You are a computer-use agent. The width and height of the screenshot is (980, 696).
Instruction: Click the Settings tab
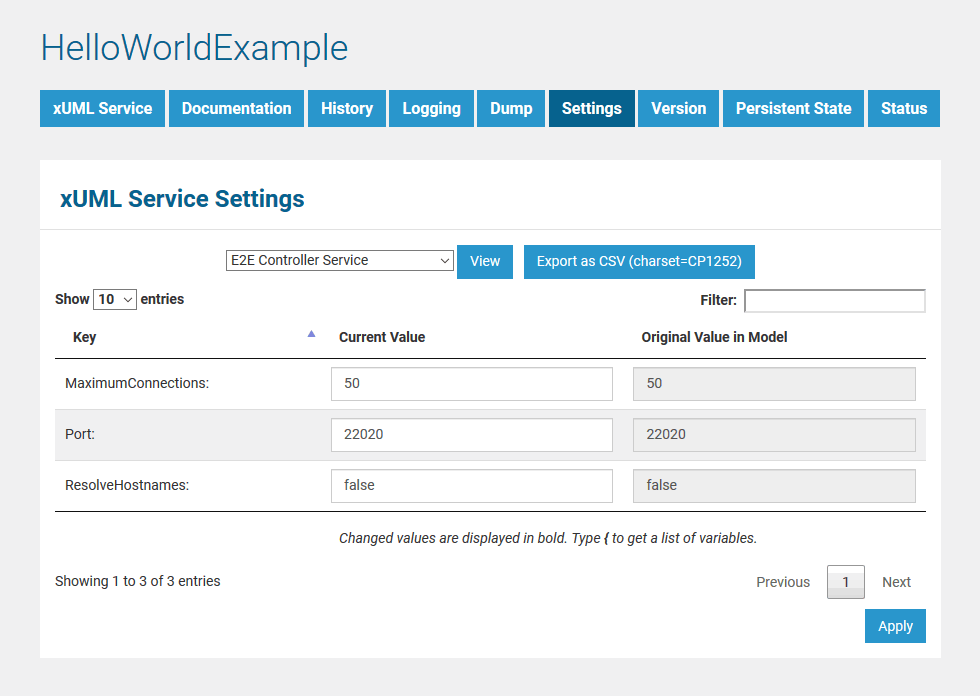click(x=591, y=109)
